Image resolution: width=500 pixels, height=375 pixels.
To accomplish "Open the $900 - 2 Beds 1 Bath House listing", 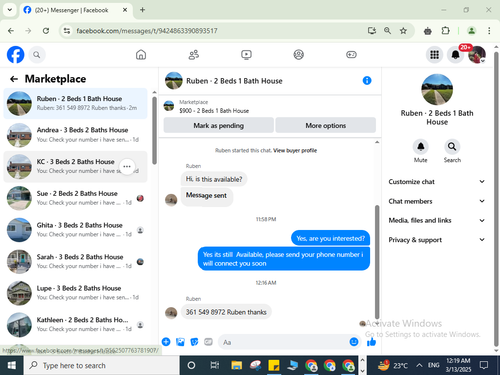I will coord(214,111).
